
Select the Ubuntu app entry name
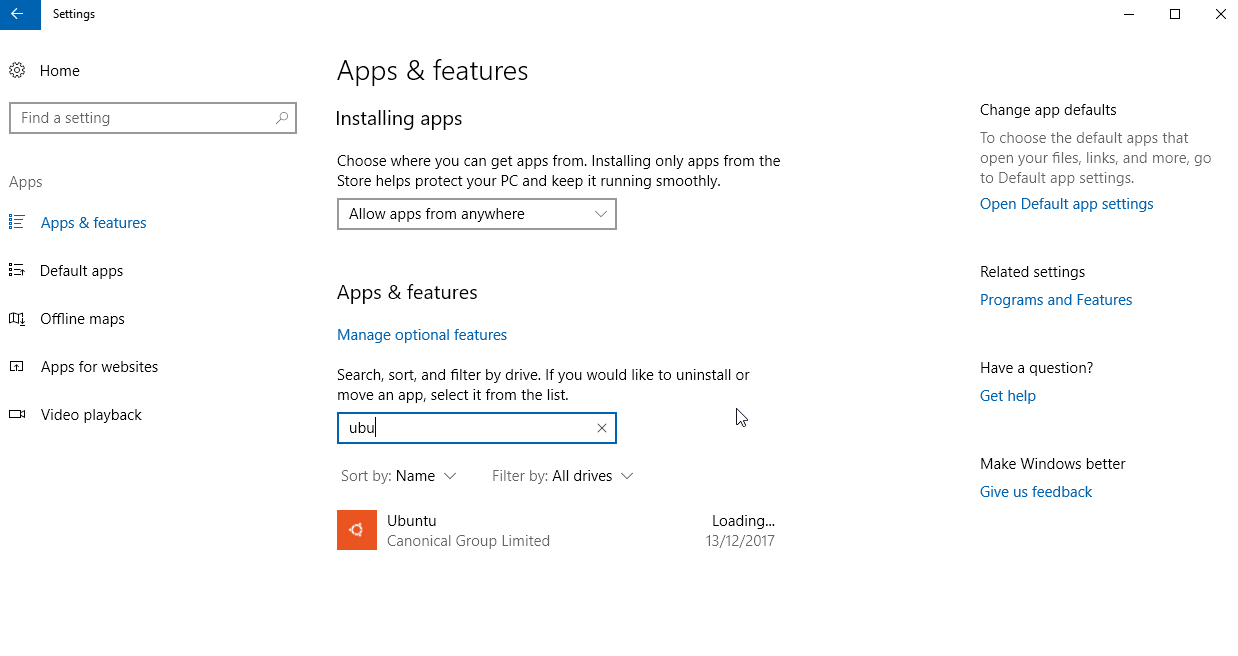[x=412, y=521]
